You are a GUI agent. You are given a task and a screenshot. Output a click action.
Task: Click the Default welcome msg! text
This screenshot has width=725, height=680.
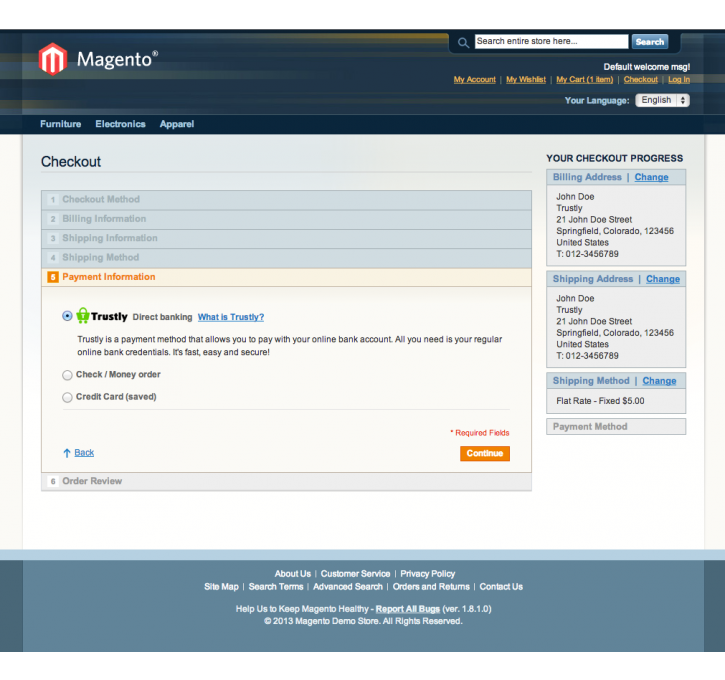tap(646, 67)
